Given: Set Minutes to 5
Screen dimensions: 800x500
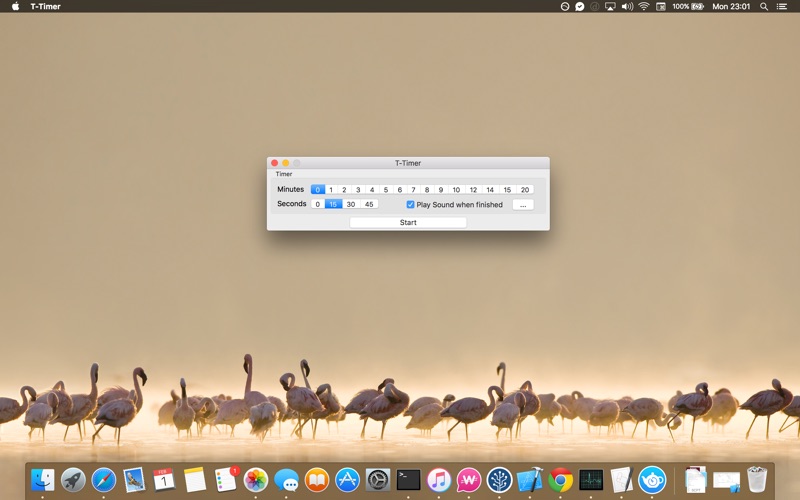Looking at the screenshot, I should point(385,189).
